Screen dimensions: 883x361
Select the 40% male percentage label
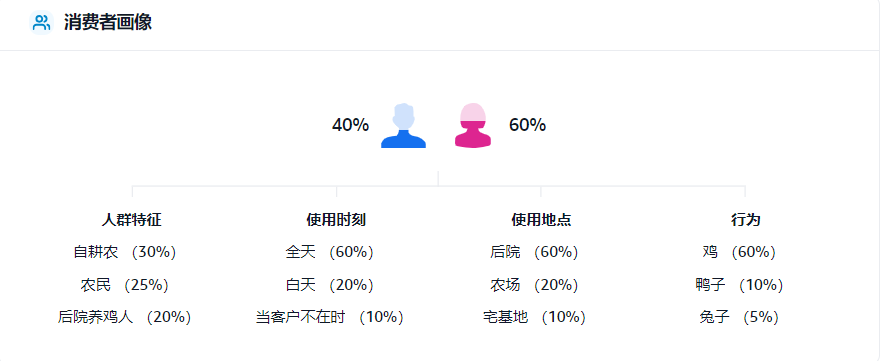350,125
